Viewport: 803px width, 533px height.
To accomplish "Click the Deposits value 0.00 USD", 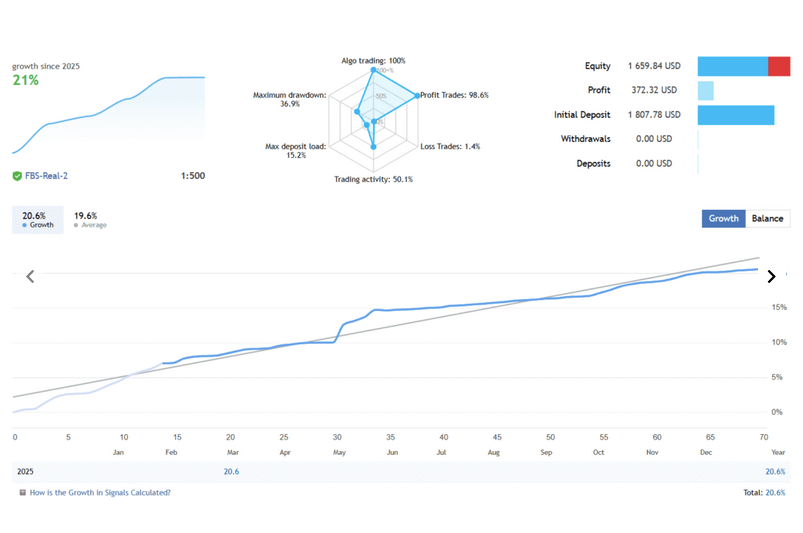I will pos(654,163).
